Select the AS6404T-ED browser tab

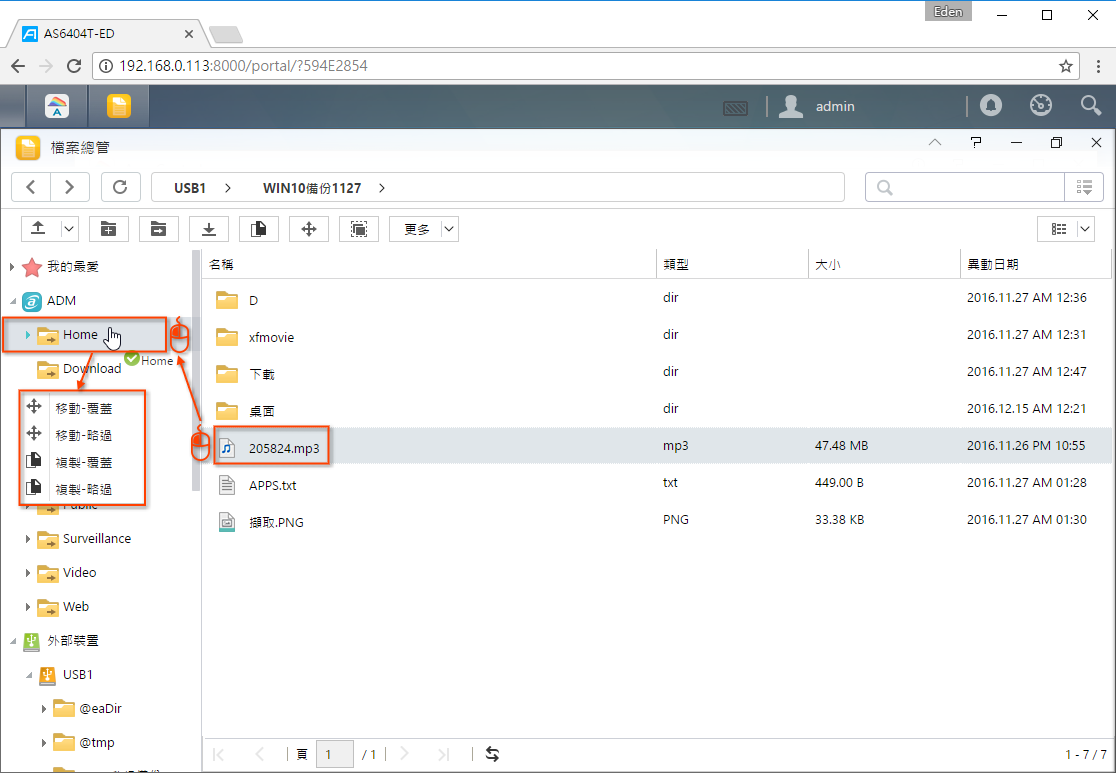tap(107, 33)
